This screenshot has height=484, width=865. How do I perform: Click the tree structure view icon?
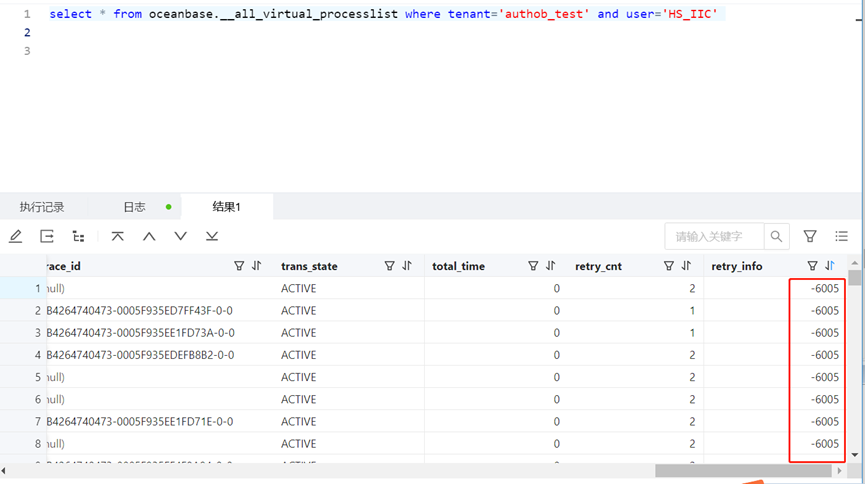78,237
